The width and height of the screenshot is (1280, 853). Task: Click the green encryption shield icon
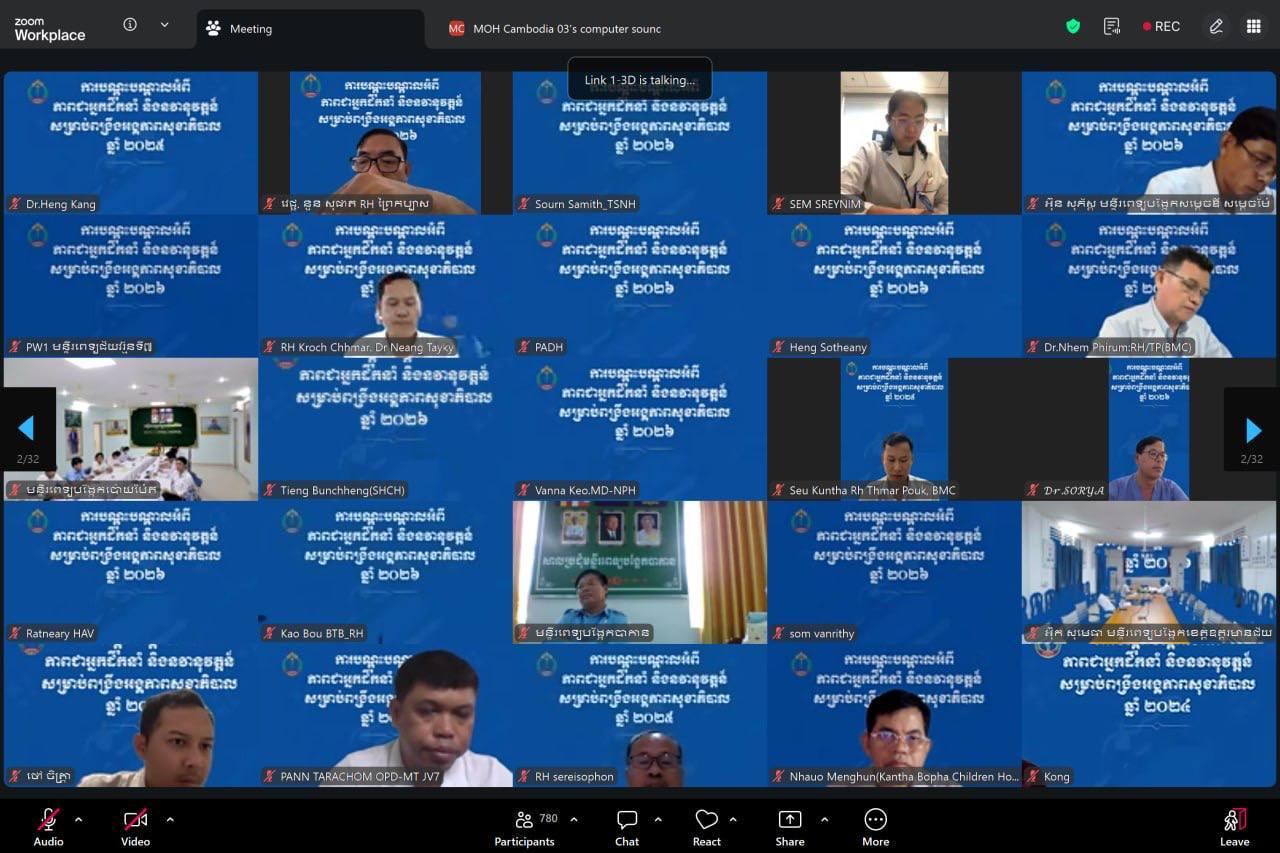coord(1073,27)
